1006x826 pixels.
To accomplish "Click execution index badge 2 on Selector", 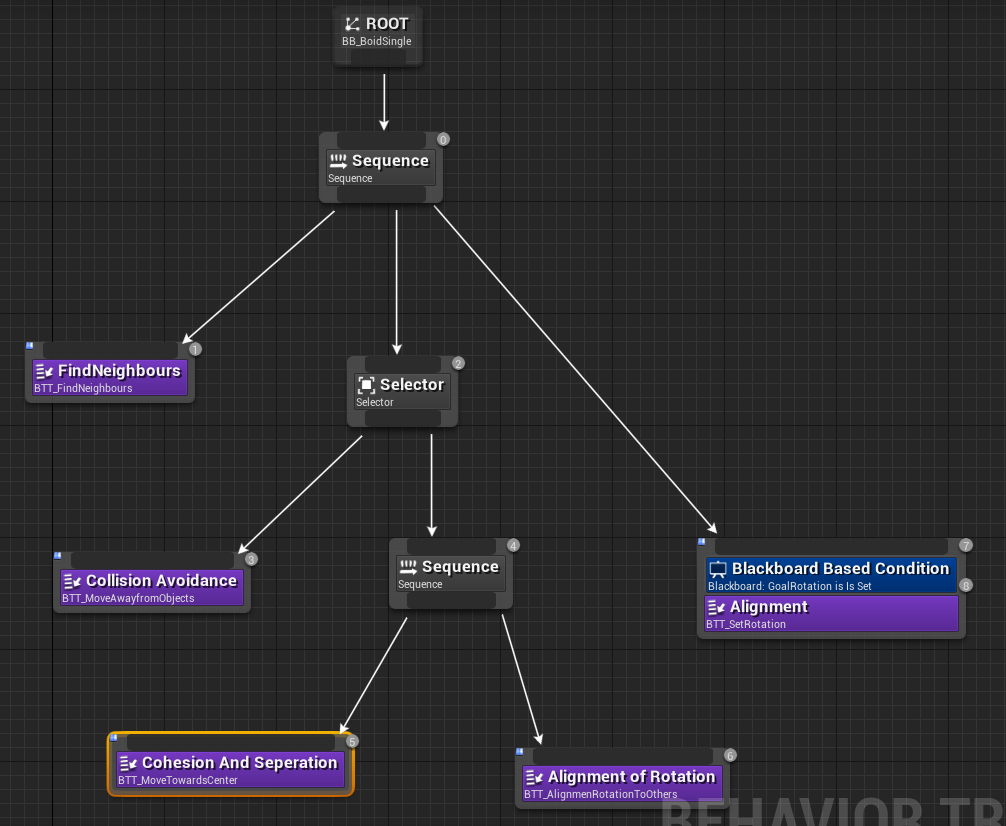I will tap(458, 363).
